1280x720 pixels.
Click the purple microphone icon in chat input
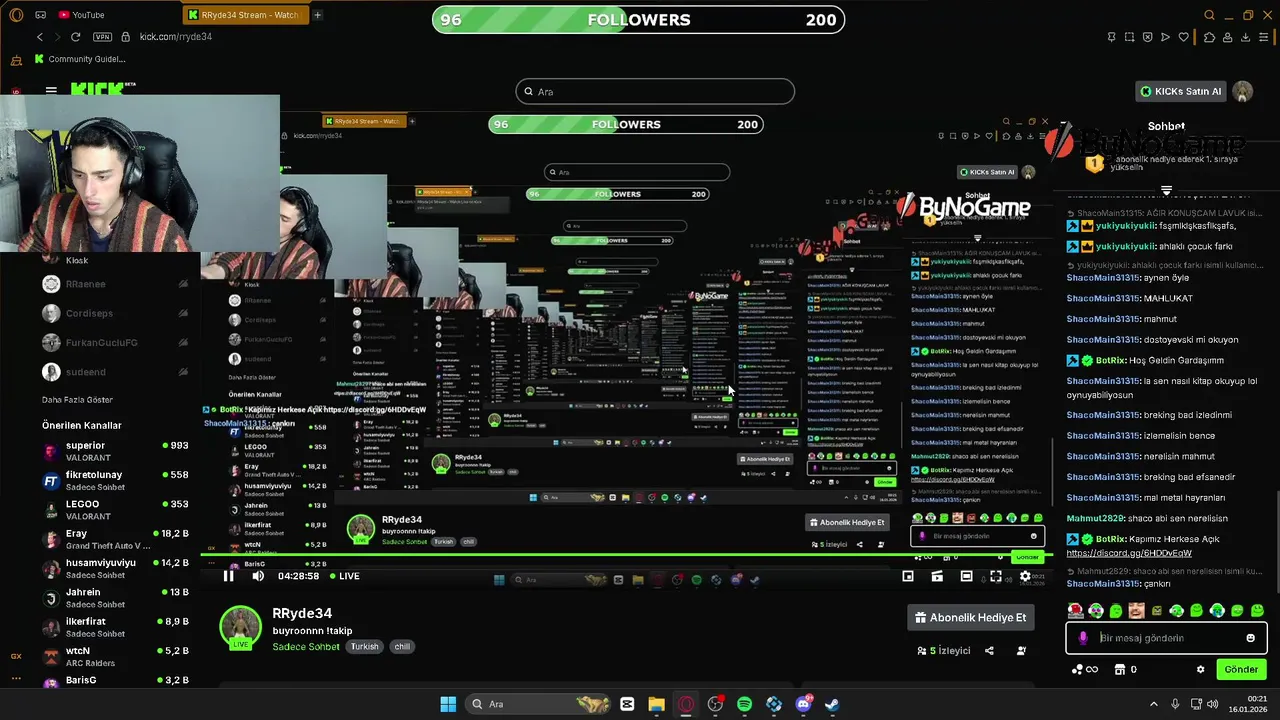(x=1083, y=638)
